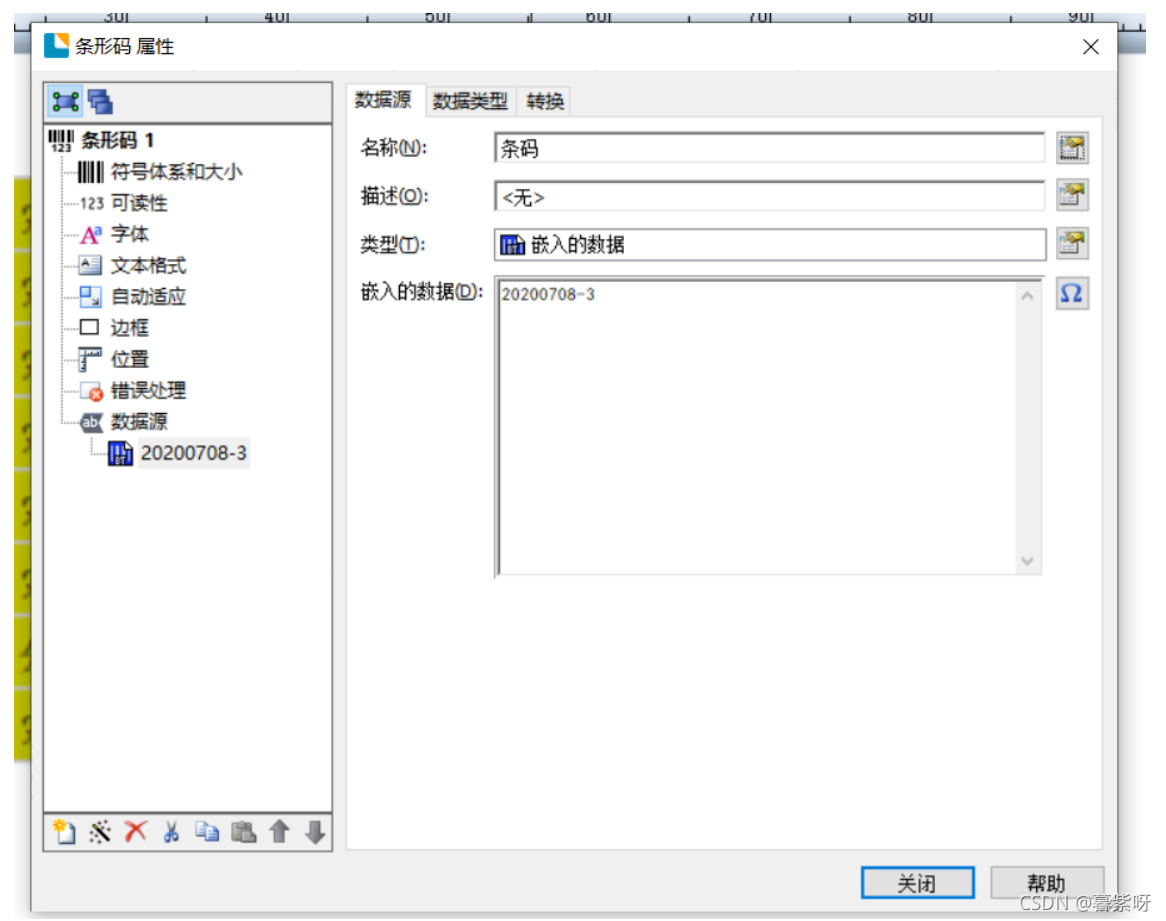This screenshot has width=1166, height=921.
Task: Select 条形码 1 root tree node
Action: (117, 140)
